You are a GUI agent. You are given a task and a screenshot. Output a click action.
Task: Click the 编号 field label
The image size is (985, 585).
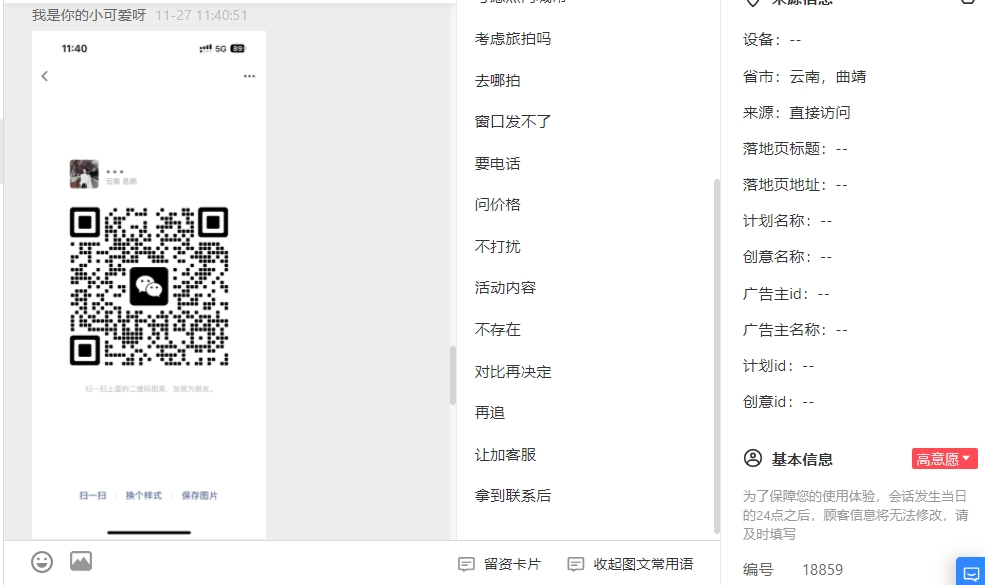tap(758, 570)
